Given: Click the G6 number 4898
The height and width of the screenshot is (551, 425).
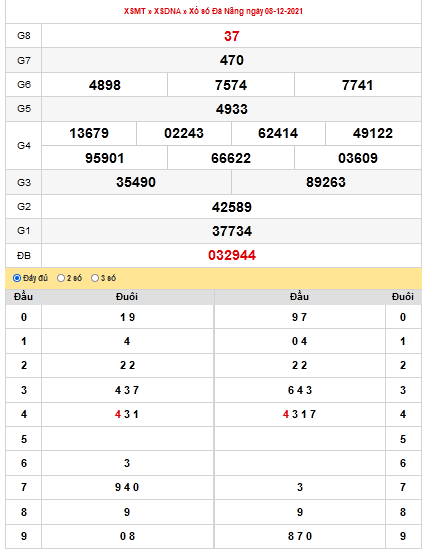Looking at the screenshot, I should [x=105, y=85].
